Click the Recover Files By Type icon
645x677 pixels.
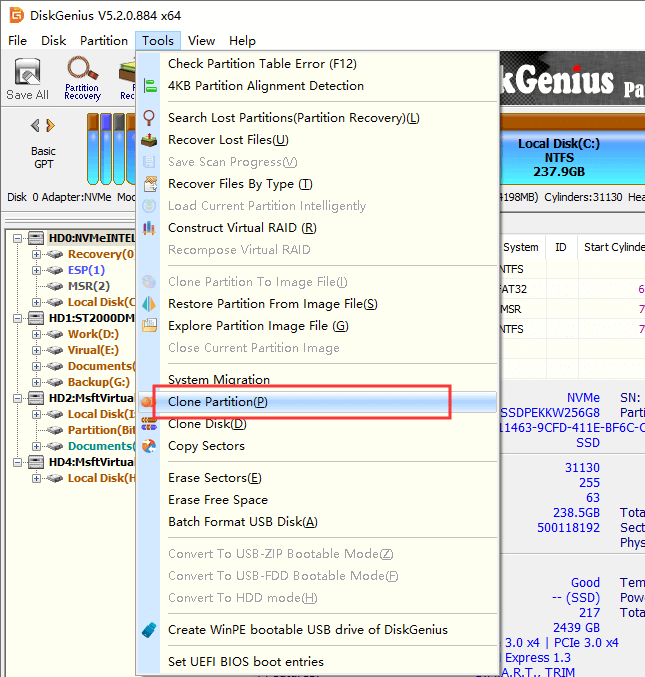[x=150, y=184]
